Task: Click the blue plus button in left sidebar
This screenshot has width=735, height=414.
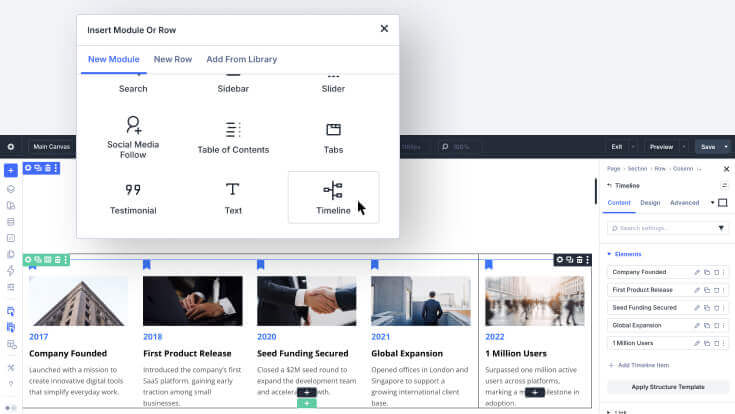Action: coord(11,170)
